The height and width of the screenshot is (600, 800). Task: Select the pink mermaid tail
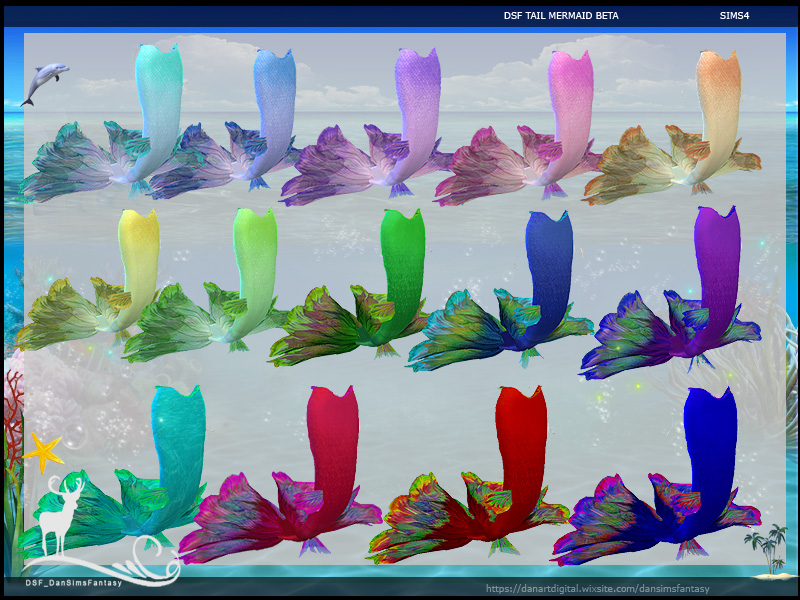(516, 128)
